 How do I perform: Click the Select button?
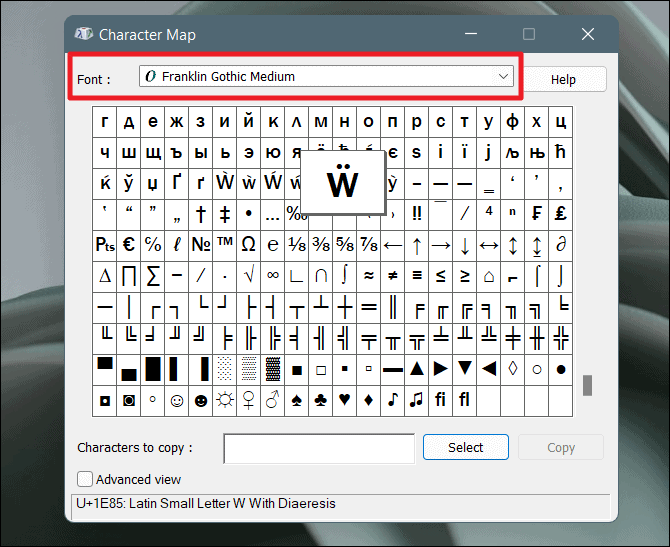pos(466,447)
